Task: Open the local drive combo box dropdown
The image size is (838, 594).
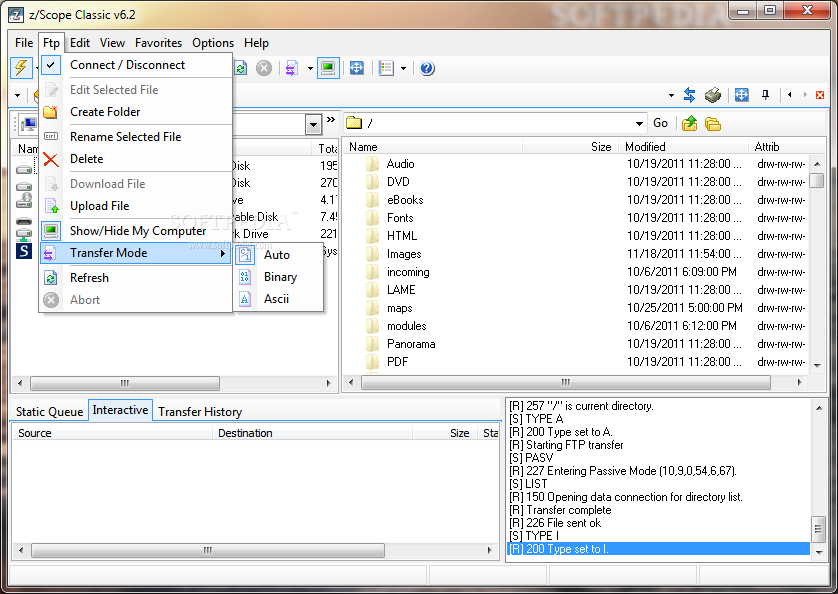Action: (x=314, y=125)
